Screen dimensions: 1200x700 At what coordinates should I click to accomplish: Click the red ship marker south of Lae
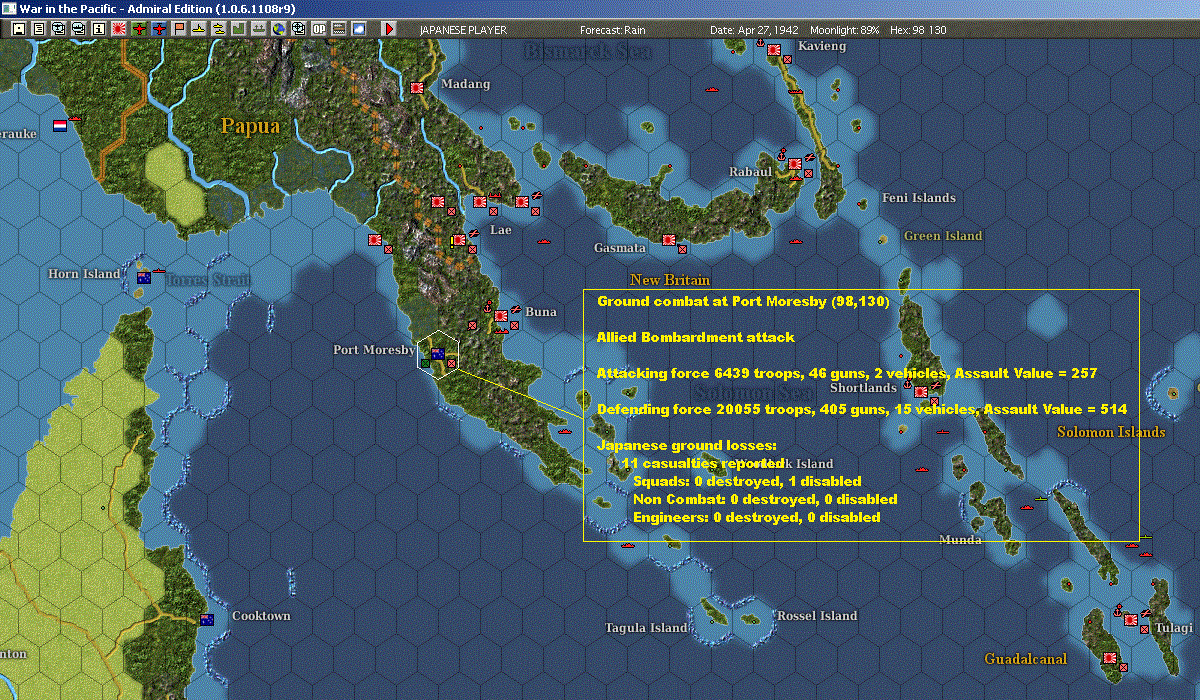(x=545, y=240)
